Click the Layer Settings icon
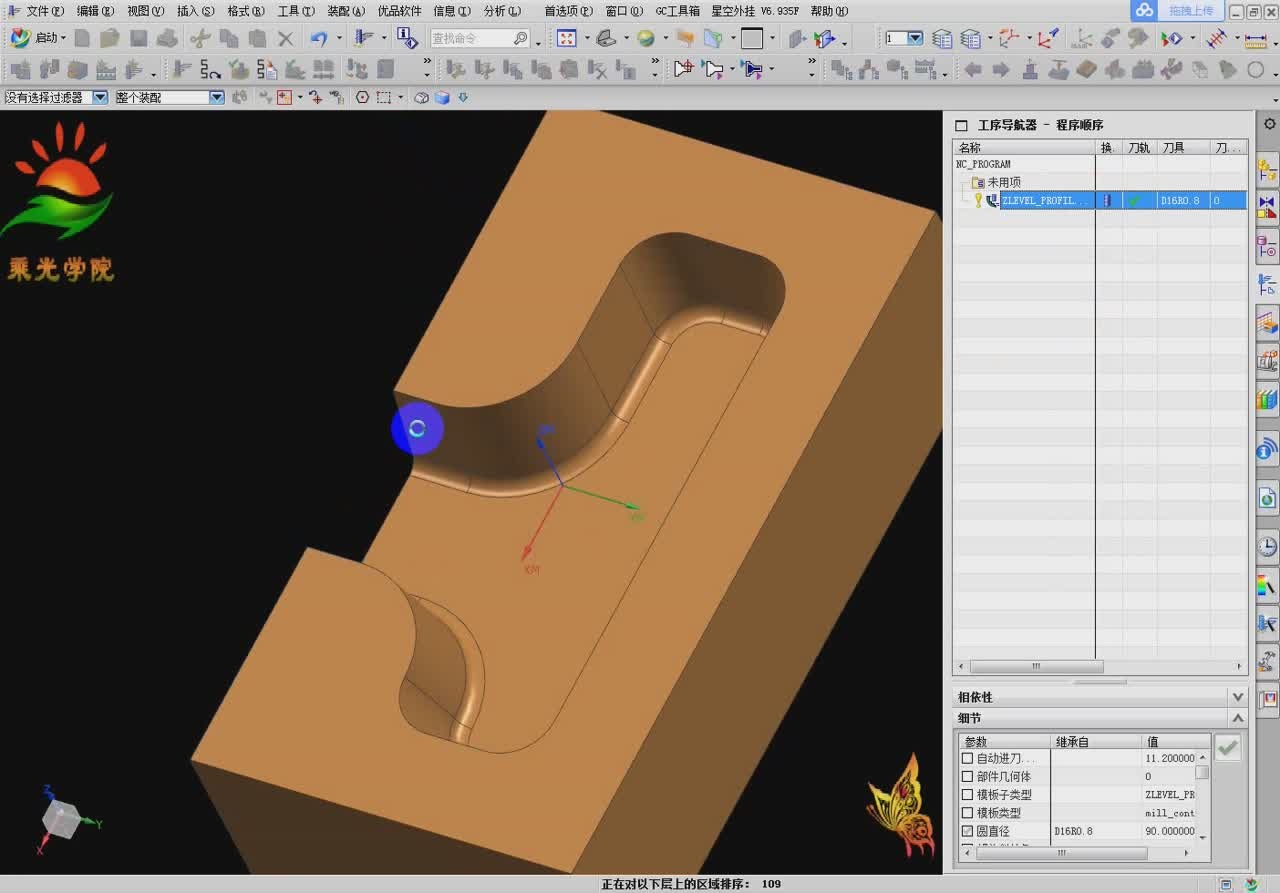The width and height of the screenshot is (1280, 893). [x=942, y=38]
